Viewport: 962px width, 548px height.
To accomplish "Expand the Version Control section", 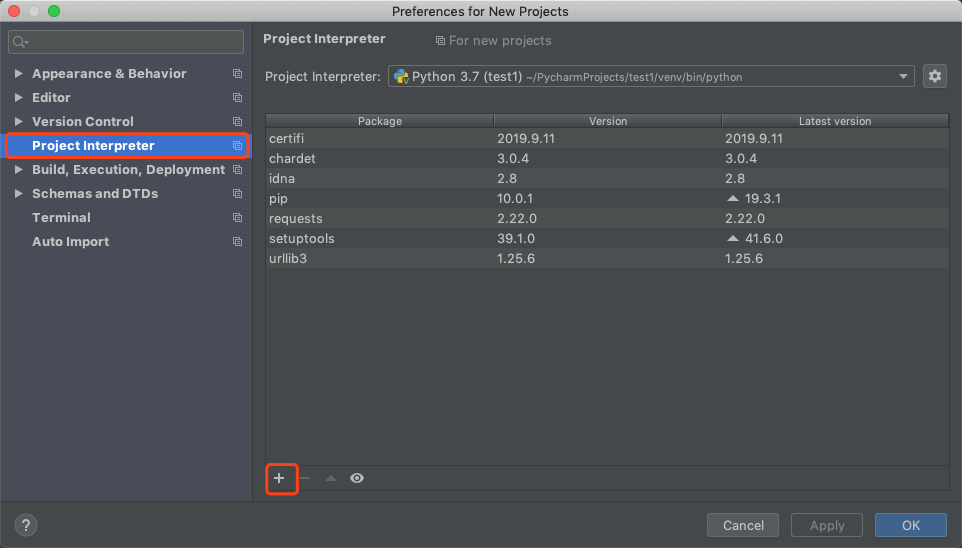I will (18, 121).
